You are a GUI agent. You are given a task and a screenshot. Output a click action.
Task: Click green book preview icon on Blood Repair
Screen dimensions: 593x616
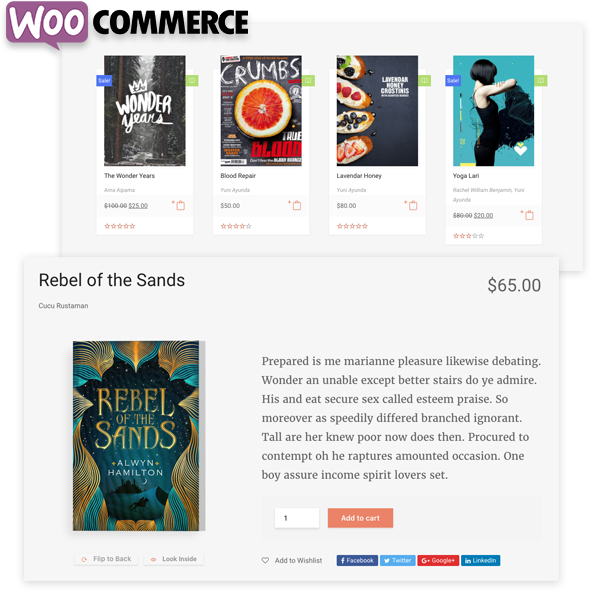click(x=308, y=81)
